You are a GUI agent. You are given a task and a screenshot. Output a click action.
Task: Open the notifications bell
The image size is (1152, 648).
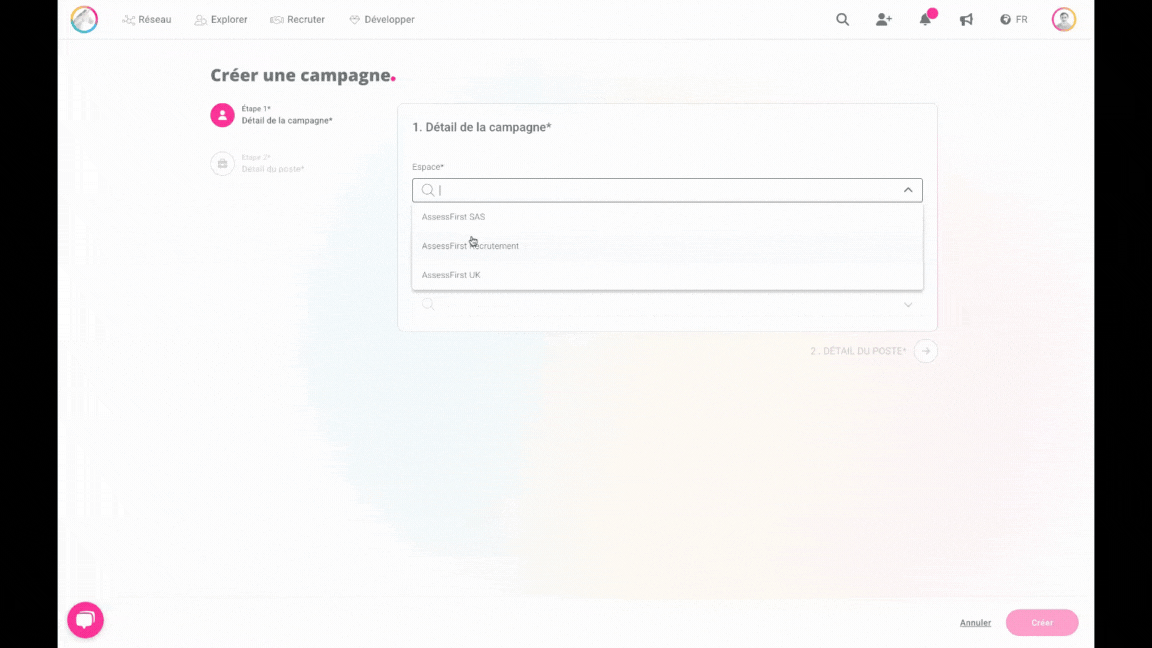925,19
